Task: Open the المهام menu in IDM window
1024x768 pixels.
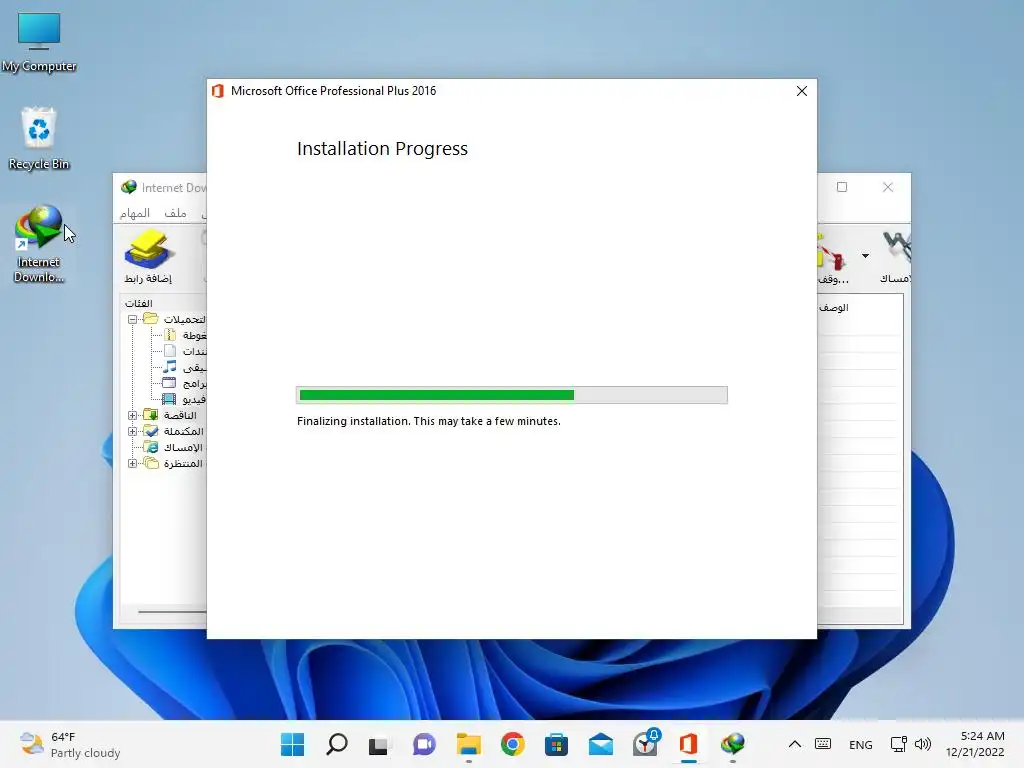Action: (135, 213)
